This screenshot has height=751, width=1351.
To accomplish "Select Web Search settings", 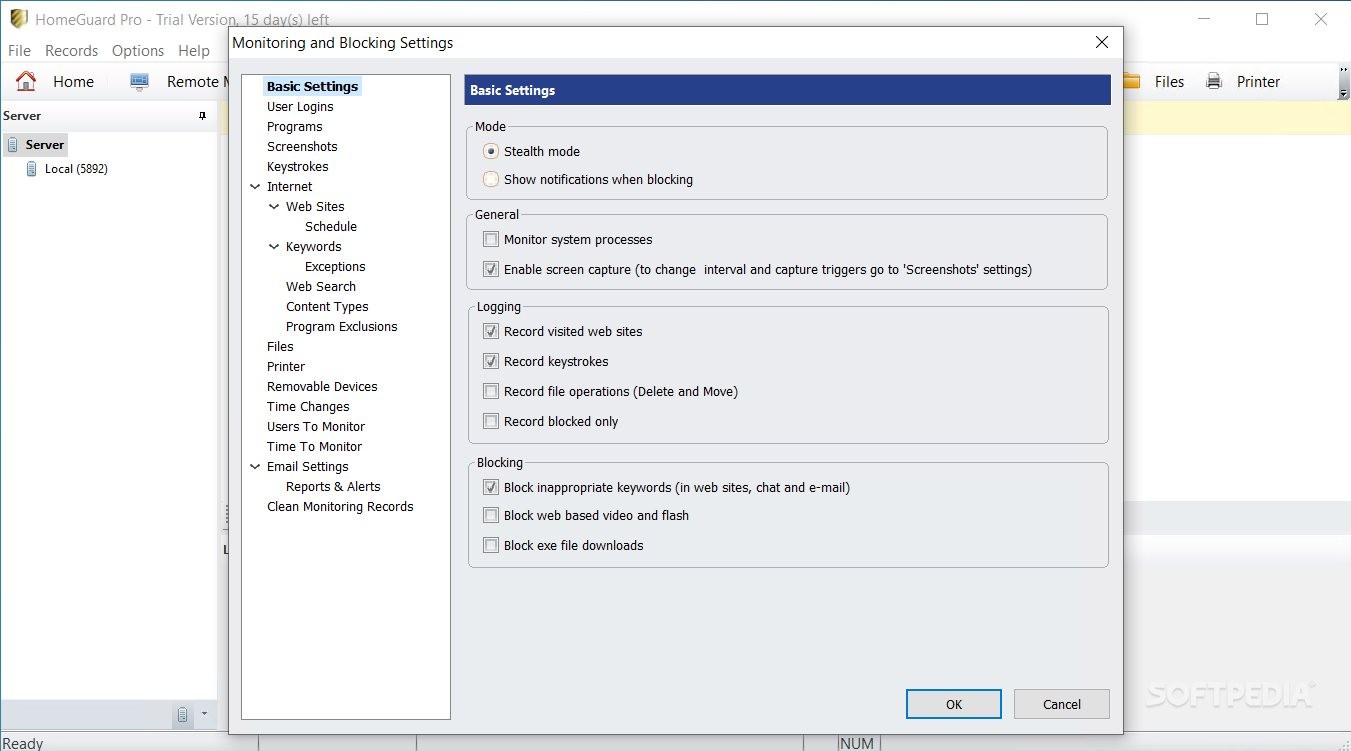I will [321, 287].
